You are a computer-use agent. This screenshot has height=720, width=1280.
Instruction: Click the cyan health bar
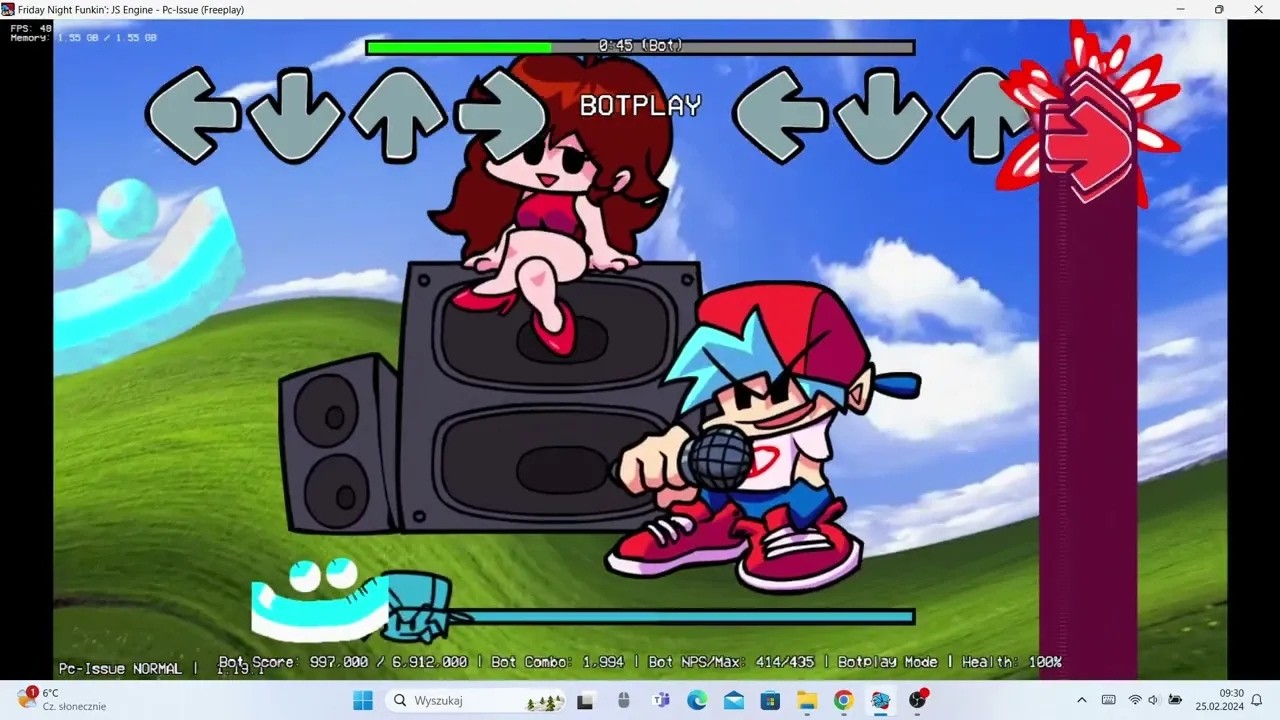[x=680, y=617]
